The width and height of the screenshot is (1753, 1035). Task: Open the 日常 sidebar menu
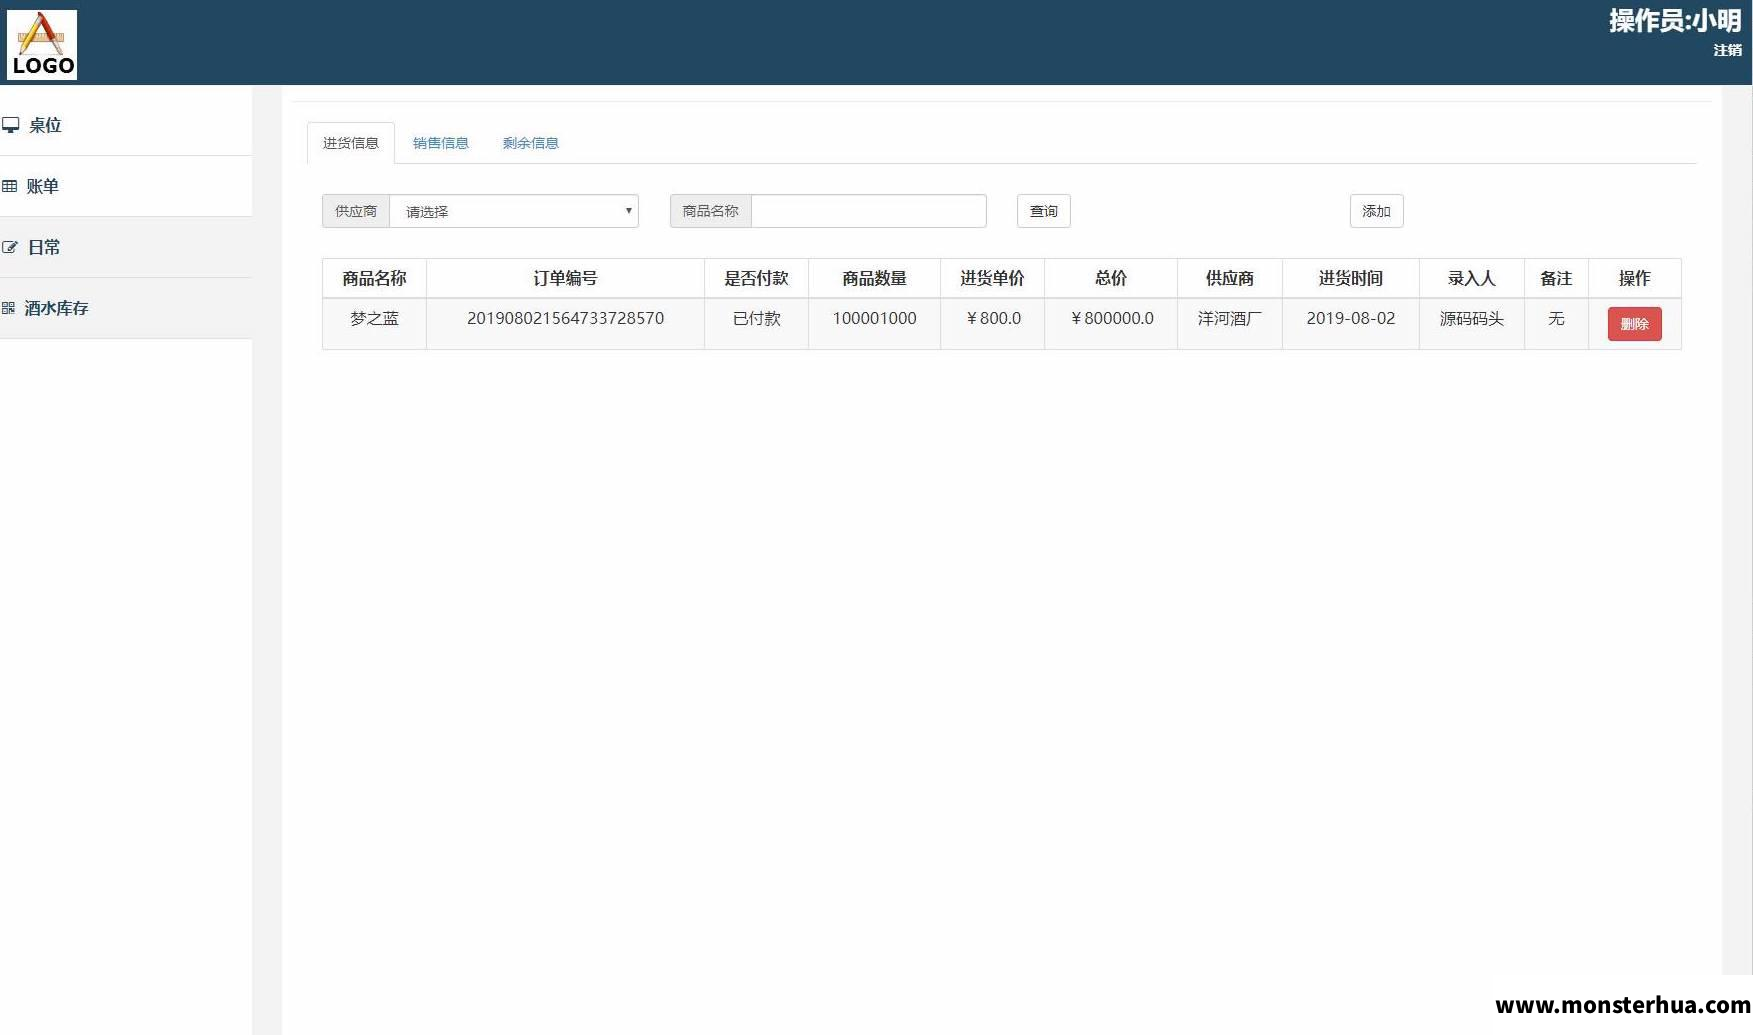(x=126, y=247)
